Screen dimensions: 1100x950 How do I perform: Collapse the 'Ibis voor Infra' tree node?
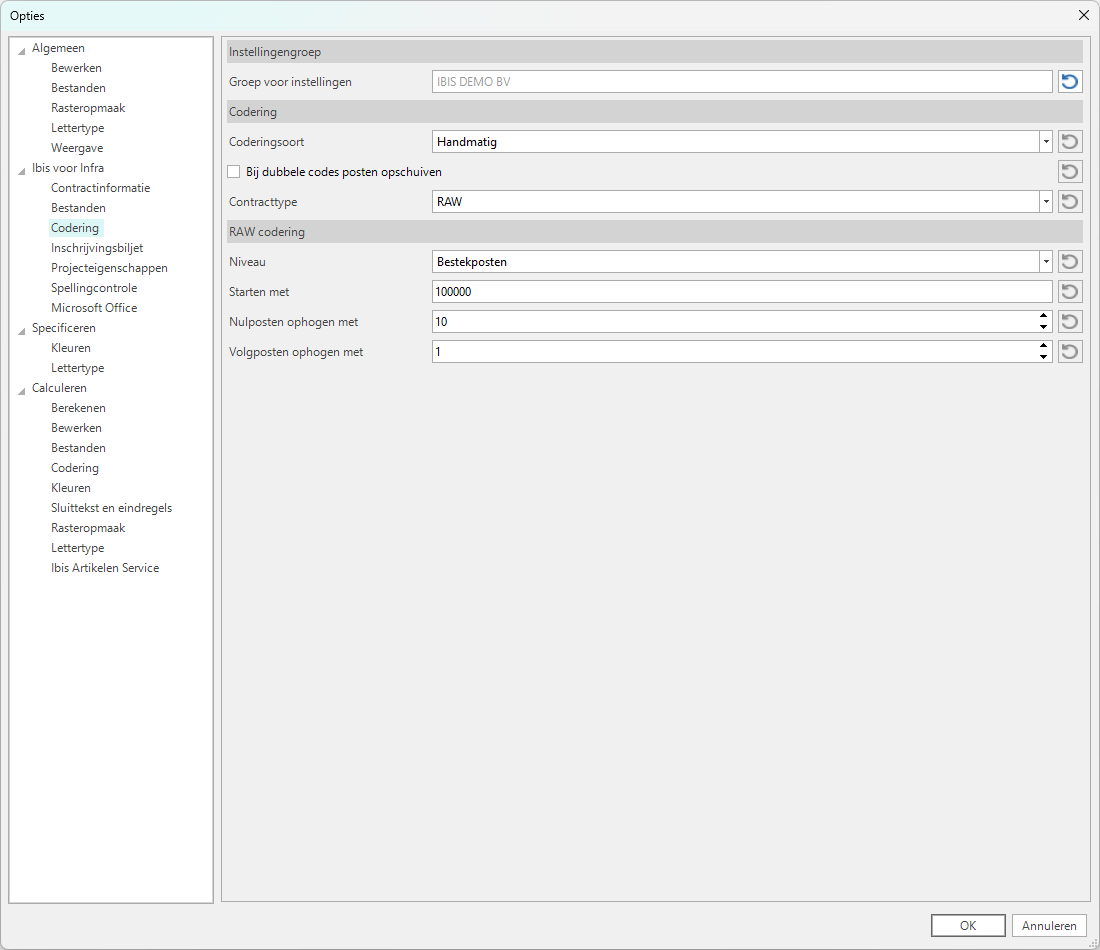point(22,169)
